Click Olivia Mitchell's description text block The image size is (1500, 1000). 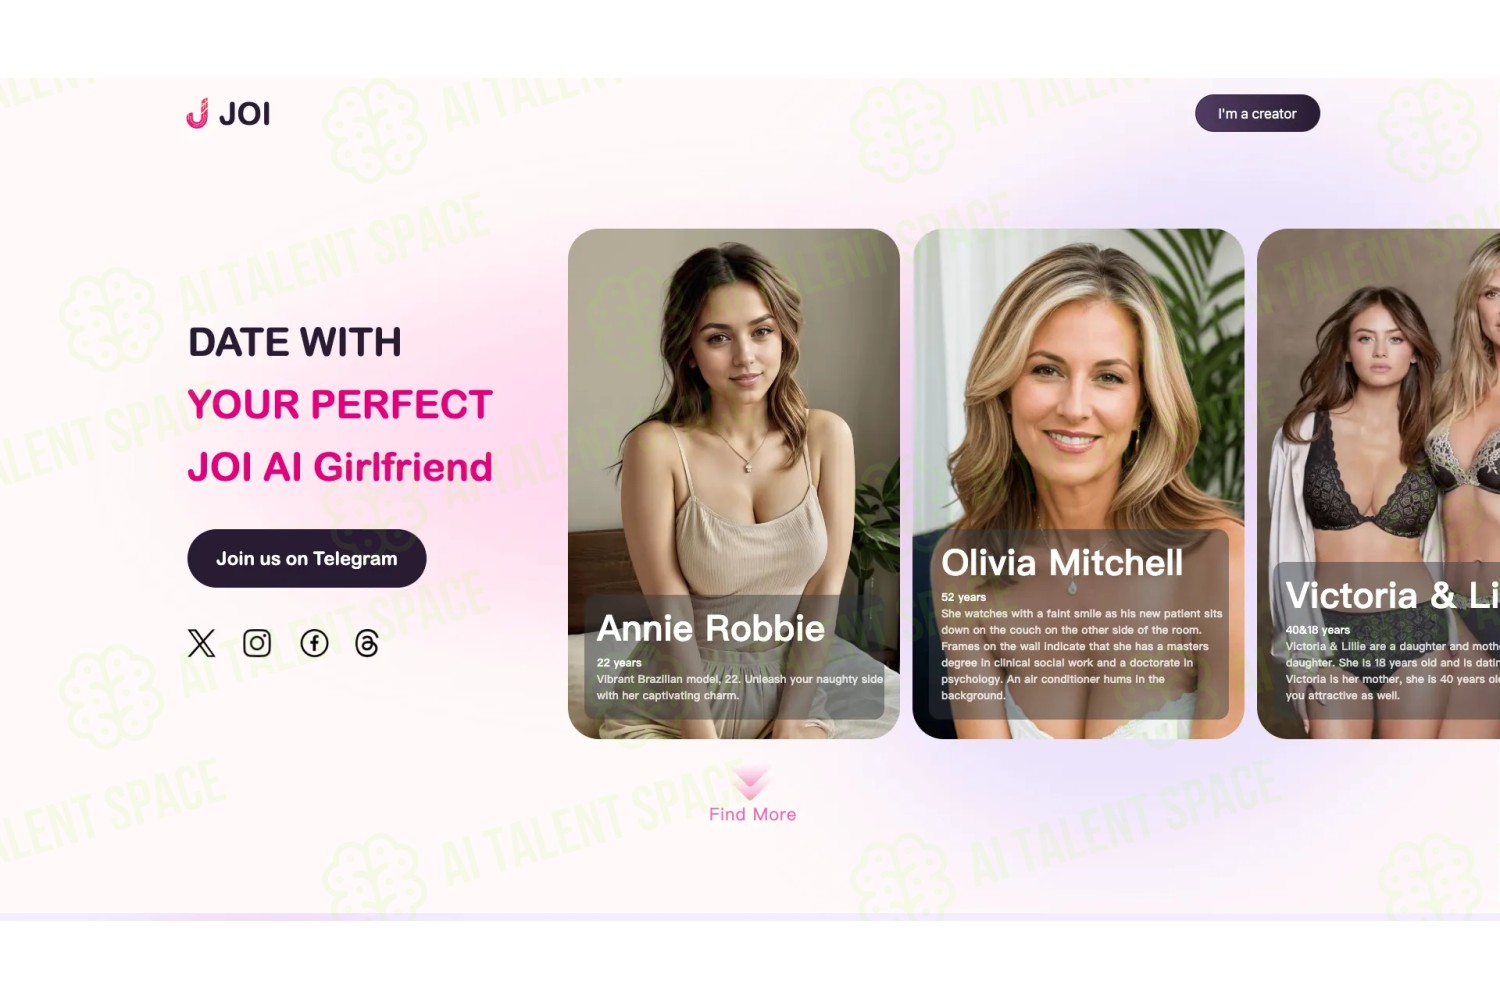[1081, 654]
